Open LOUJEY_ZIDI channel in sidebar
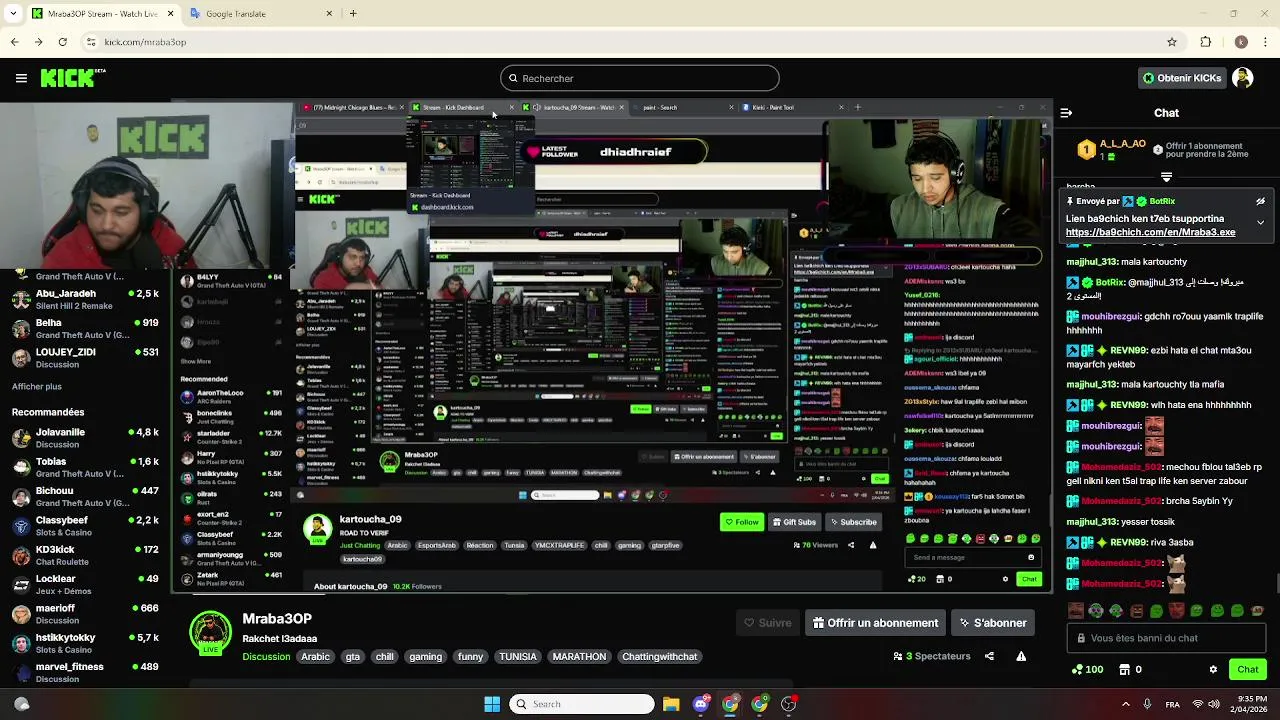 tap(85, 358)
